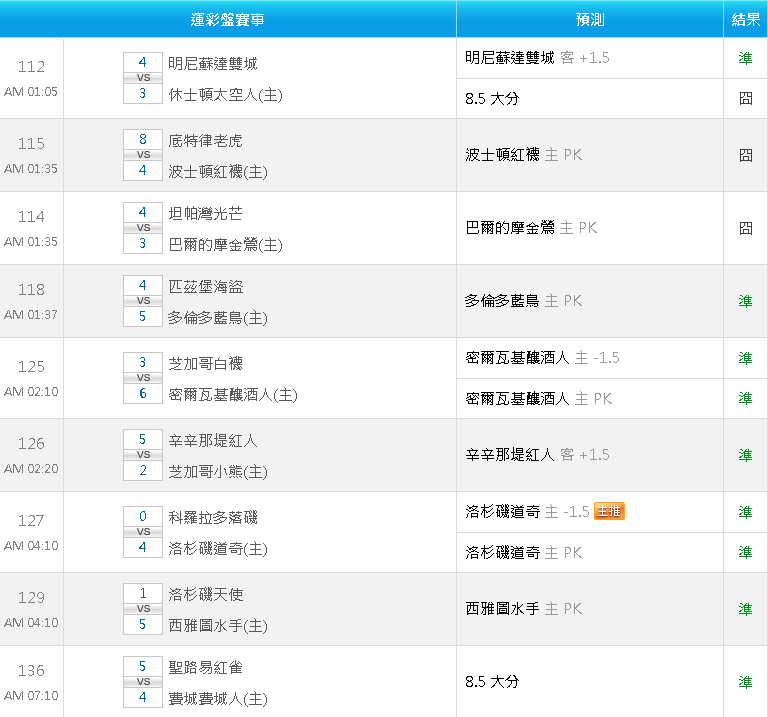This screenshot has height=717, width=768.
Task: Click team name 波士頓紅襪(主) in matchup column
Action: pyautogui.click(x=218, y=171)
